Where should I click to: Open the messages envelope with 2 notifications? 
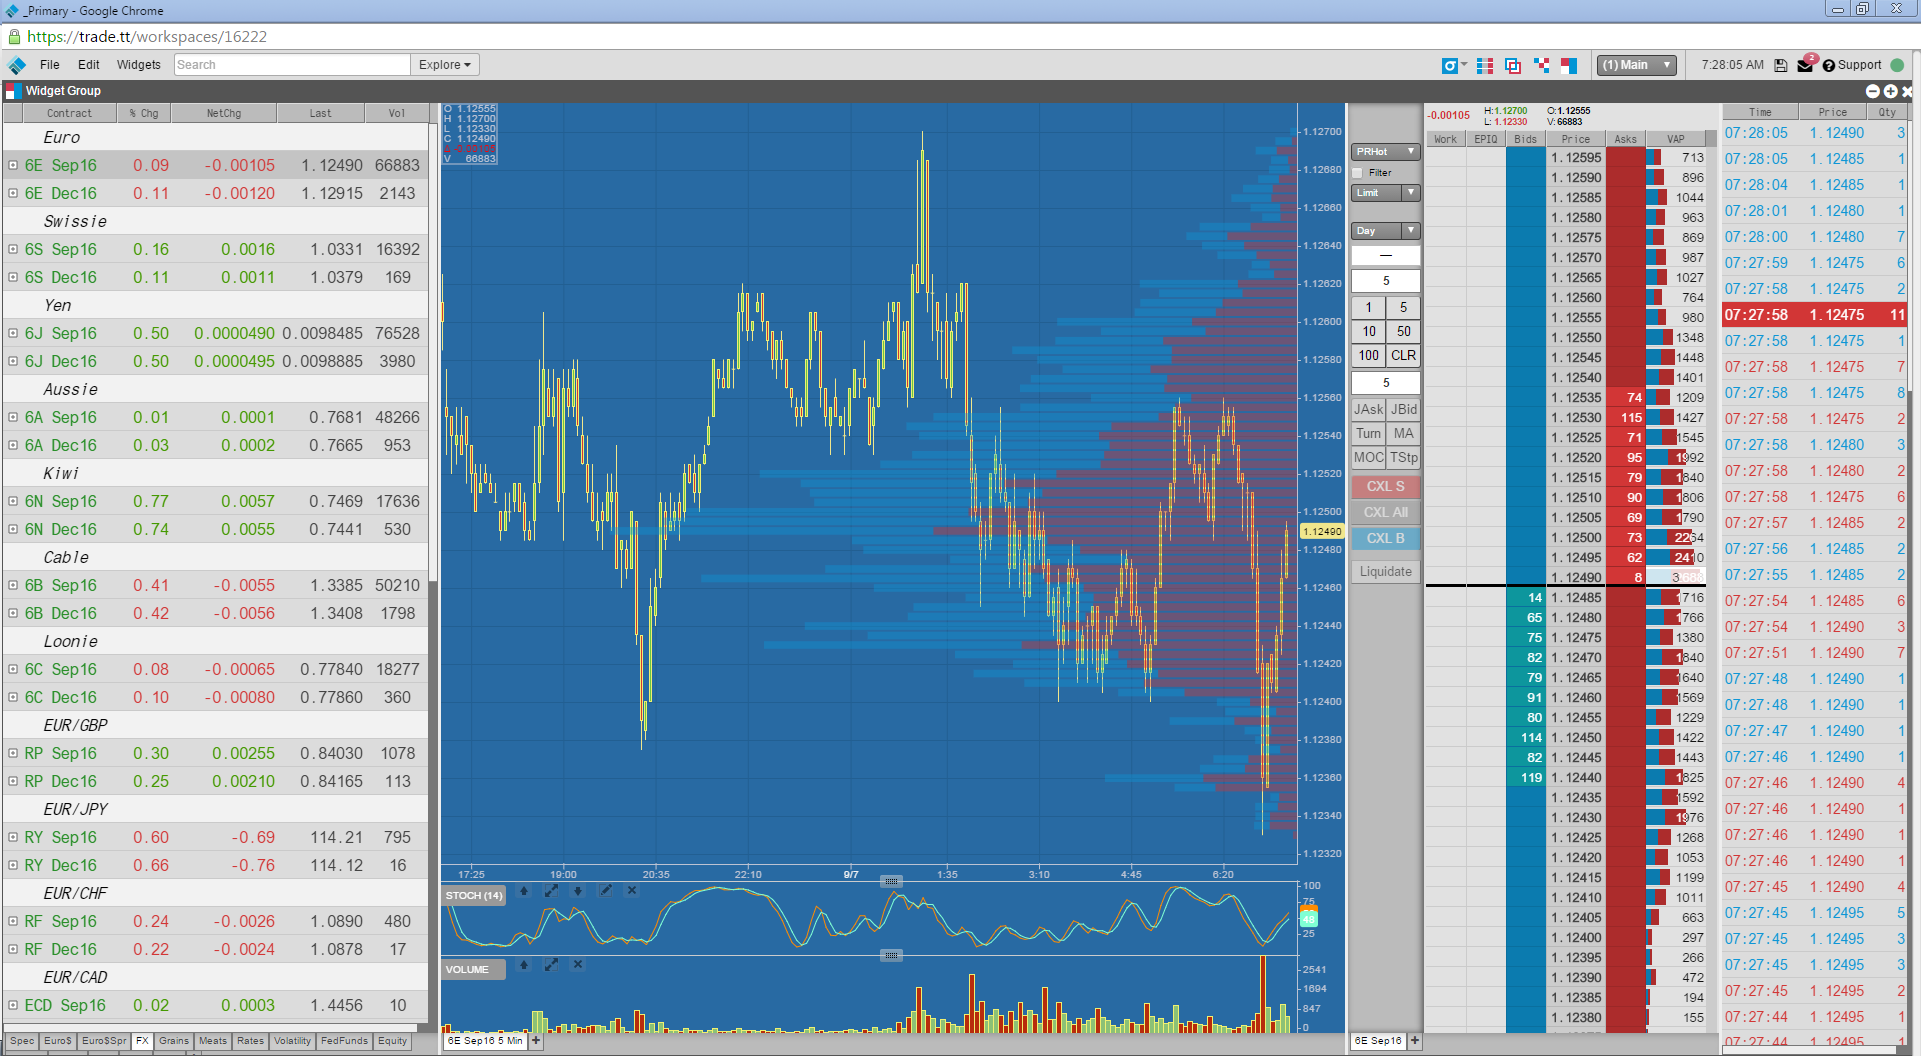[1806, 64]
